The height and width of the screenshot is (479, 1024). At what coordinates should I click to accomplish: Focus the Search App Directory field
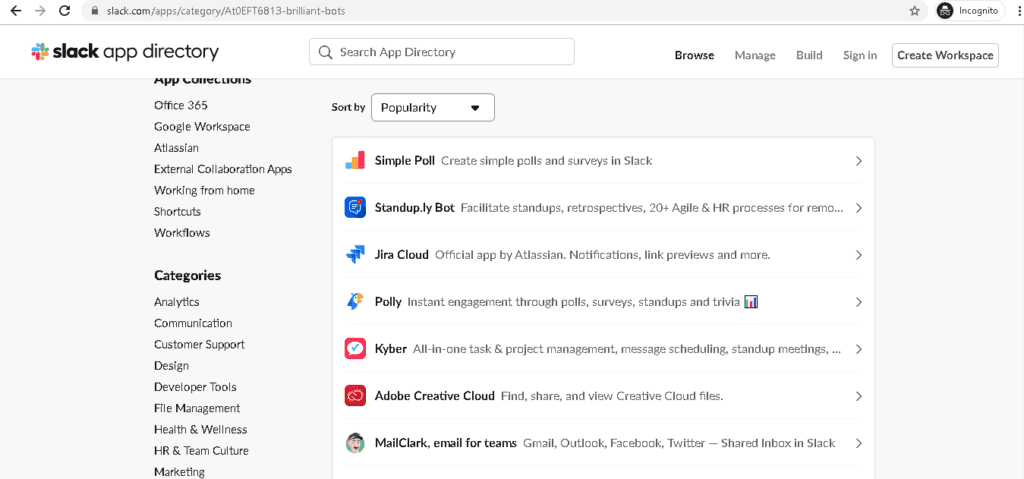click(x=441, y=52)
